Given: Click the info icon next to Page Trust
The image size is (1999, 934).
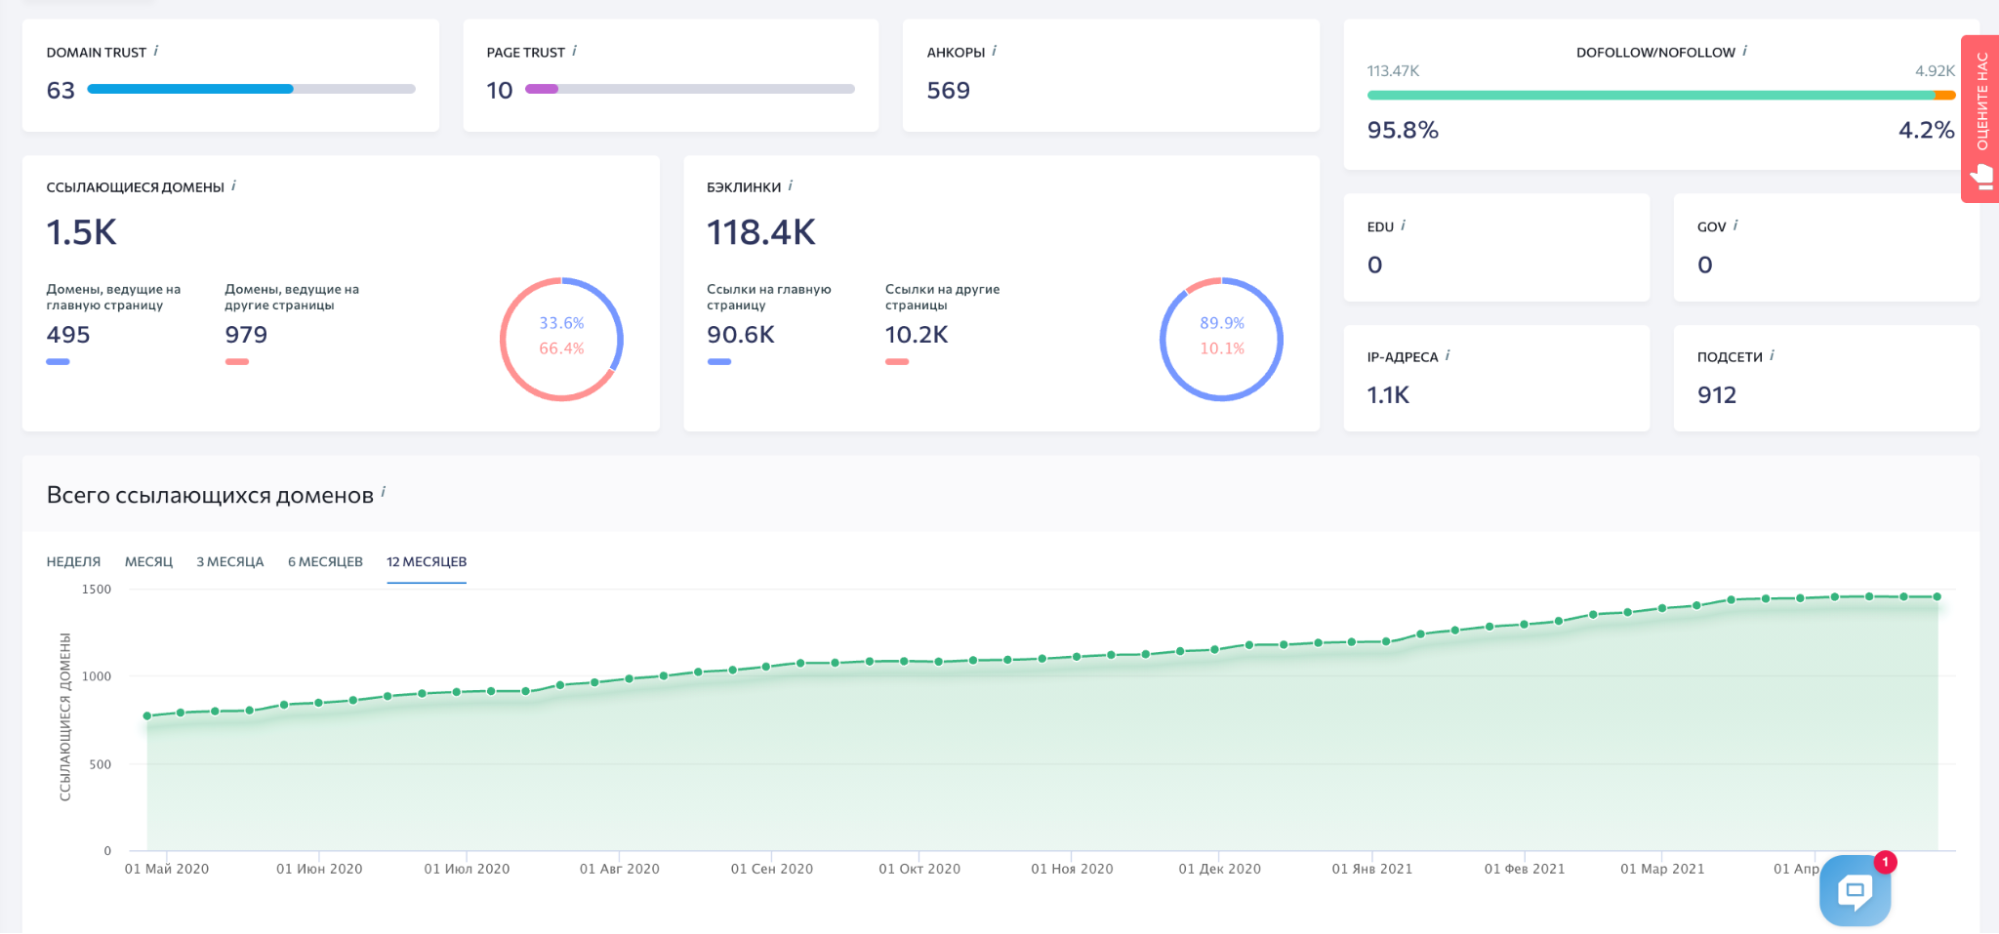Looking at the screenshot, I should point(574,51).
